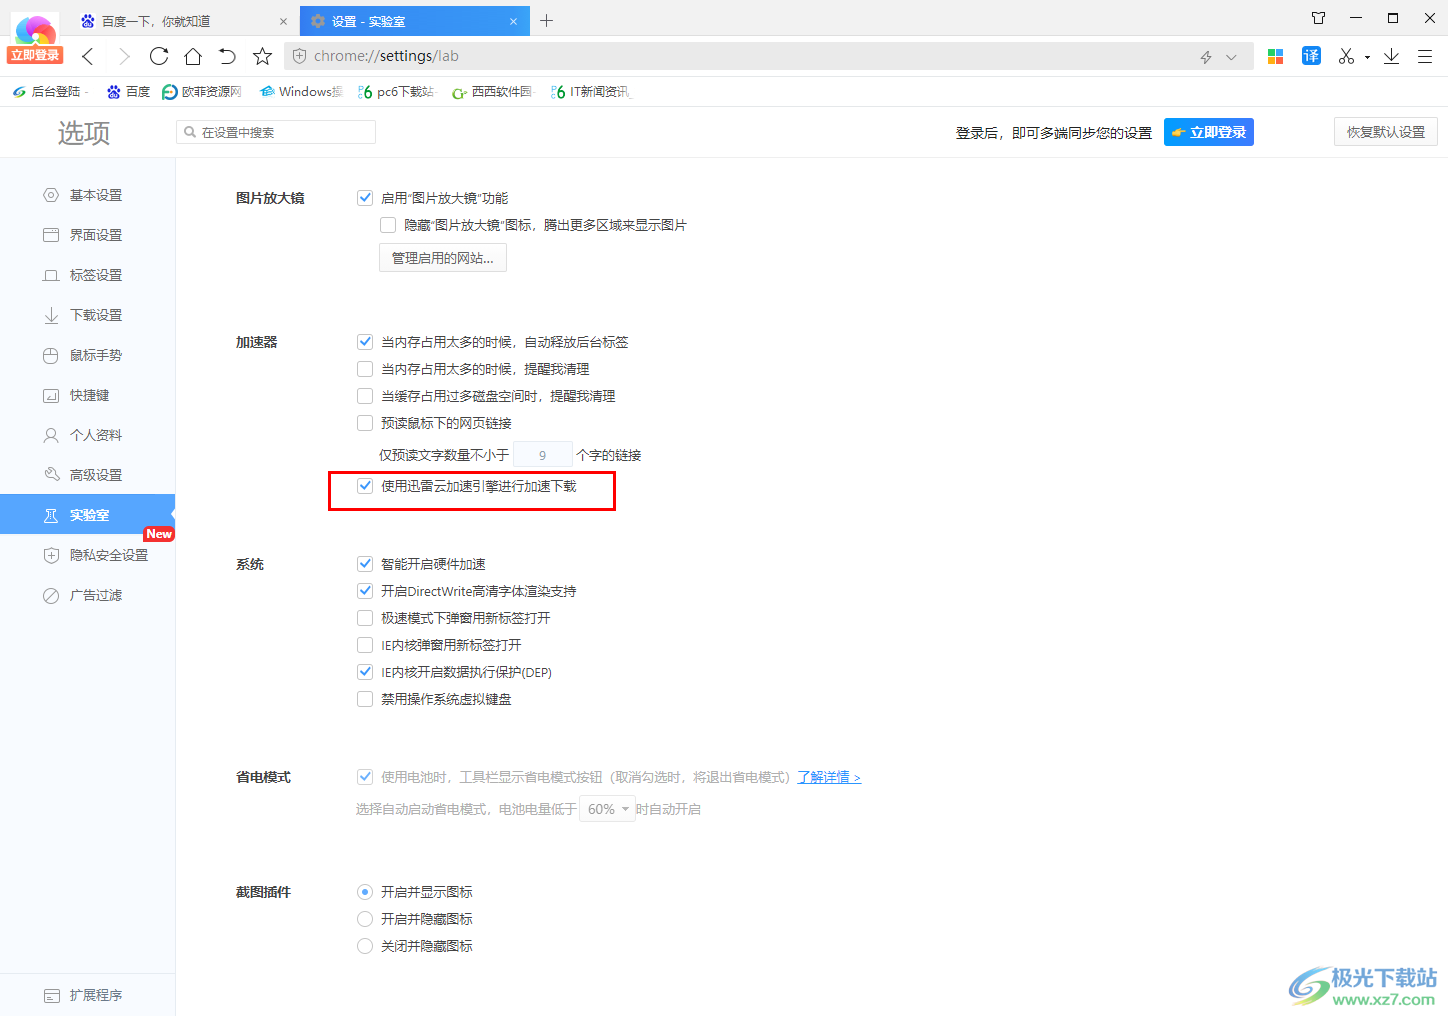Click the lightning speed-mode icon in address bar
Image resolution: width=1448 pixels, height=1016 pixels.
pyautogui.click(x=1206, y=57)
